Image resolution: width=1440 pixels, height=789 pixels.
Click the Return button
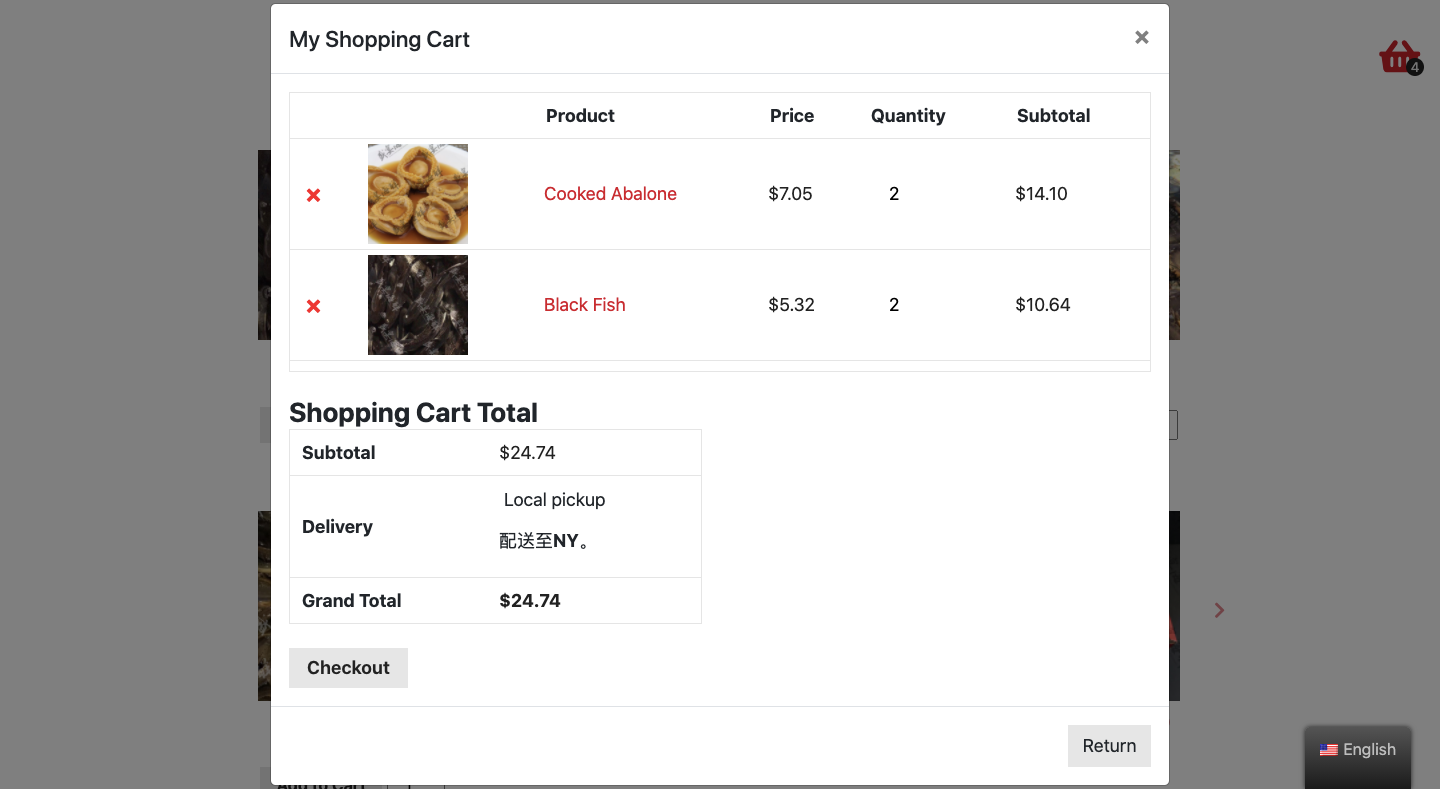click(x=1109, y=746)
